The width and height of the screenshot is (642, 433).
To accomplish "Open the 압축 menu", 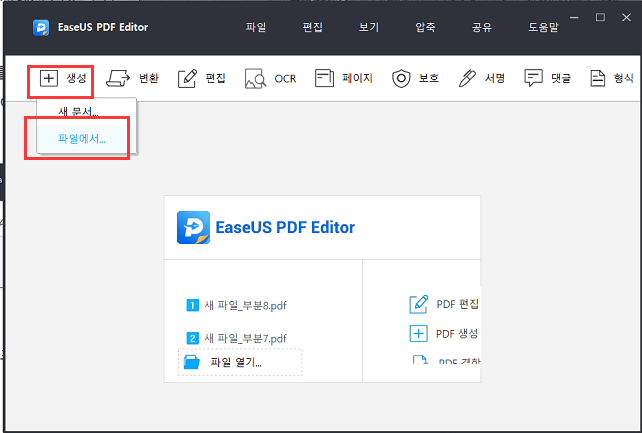I will (x=425, y=27).
